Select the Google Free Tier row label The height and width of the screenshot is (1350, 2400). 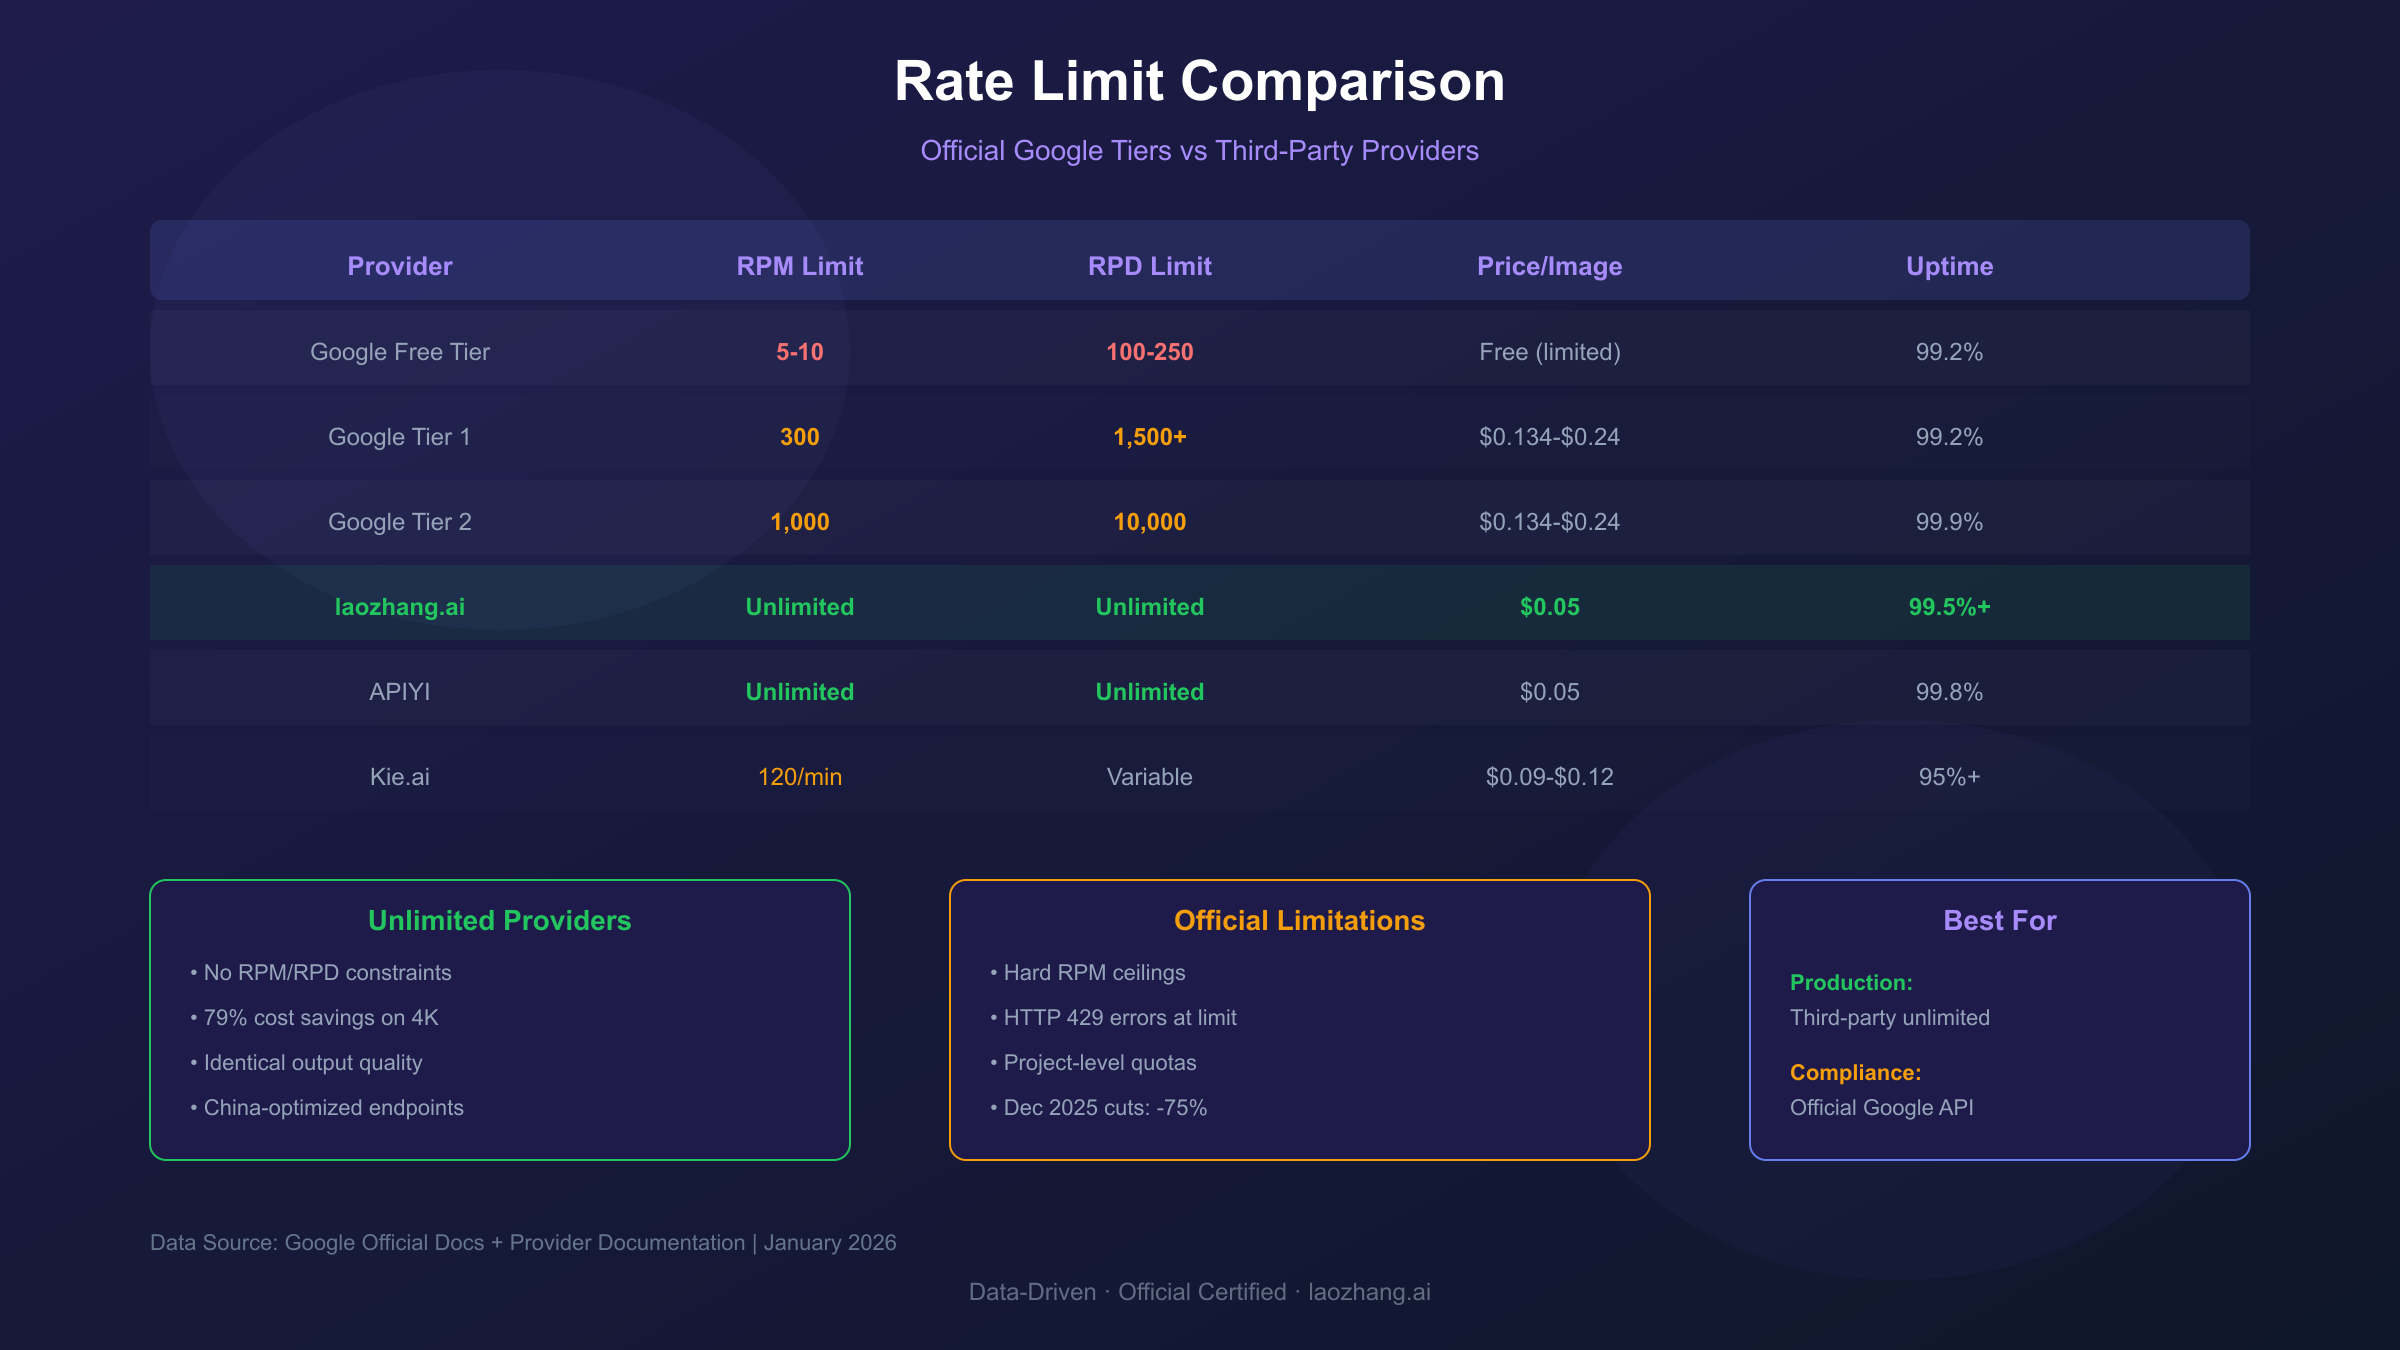tap(399, 352)
